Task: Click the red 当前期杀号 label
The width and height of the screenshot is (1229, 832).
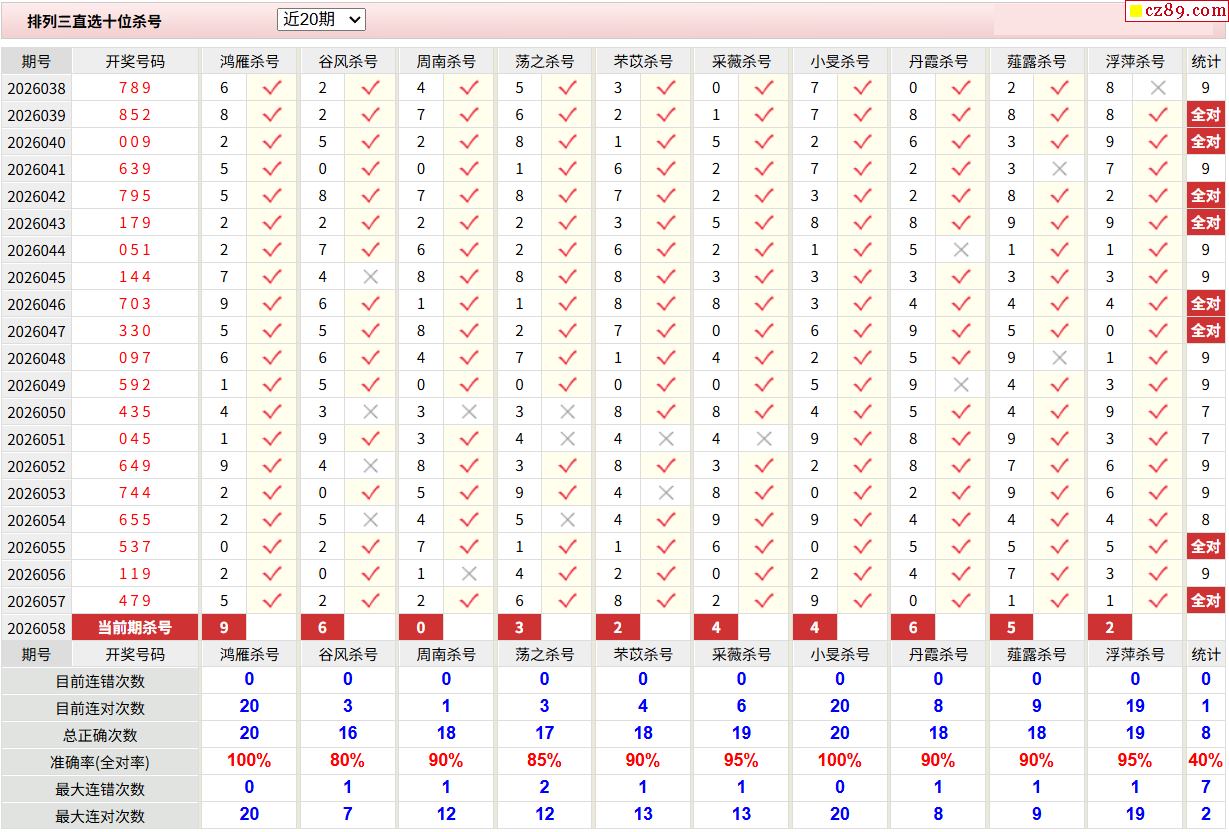Action: coord(135,628)
